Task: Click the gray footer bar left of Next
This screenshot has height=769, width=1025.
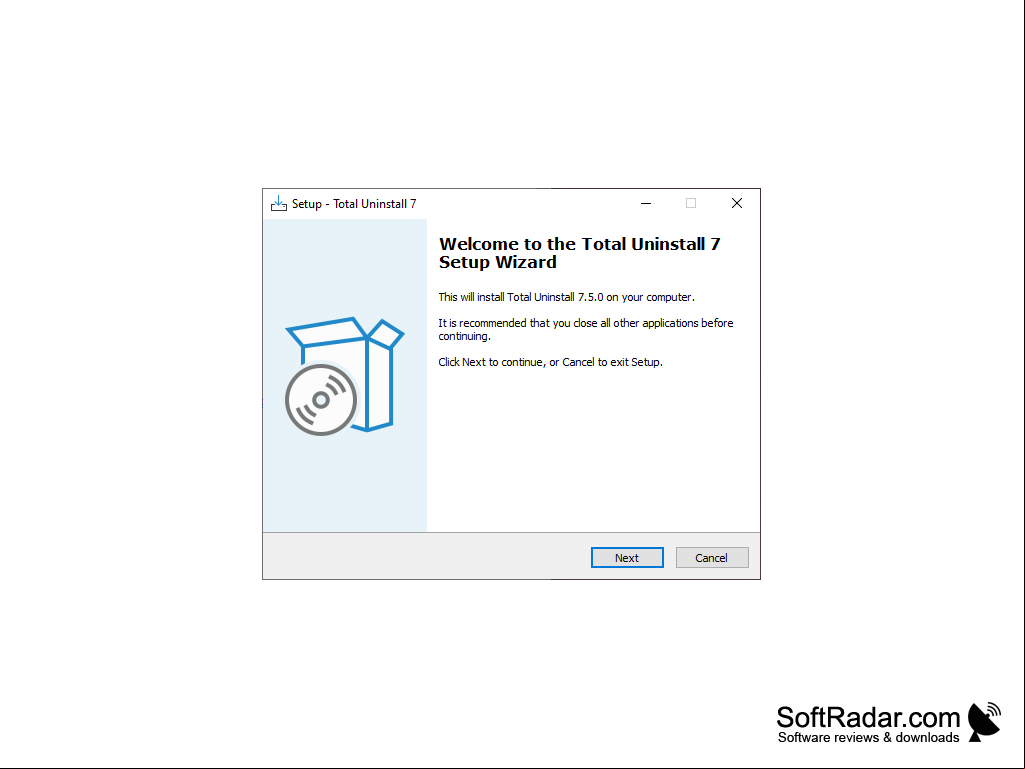Action: tap(425, 556)
